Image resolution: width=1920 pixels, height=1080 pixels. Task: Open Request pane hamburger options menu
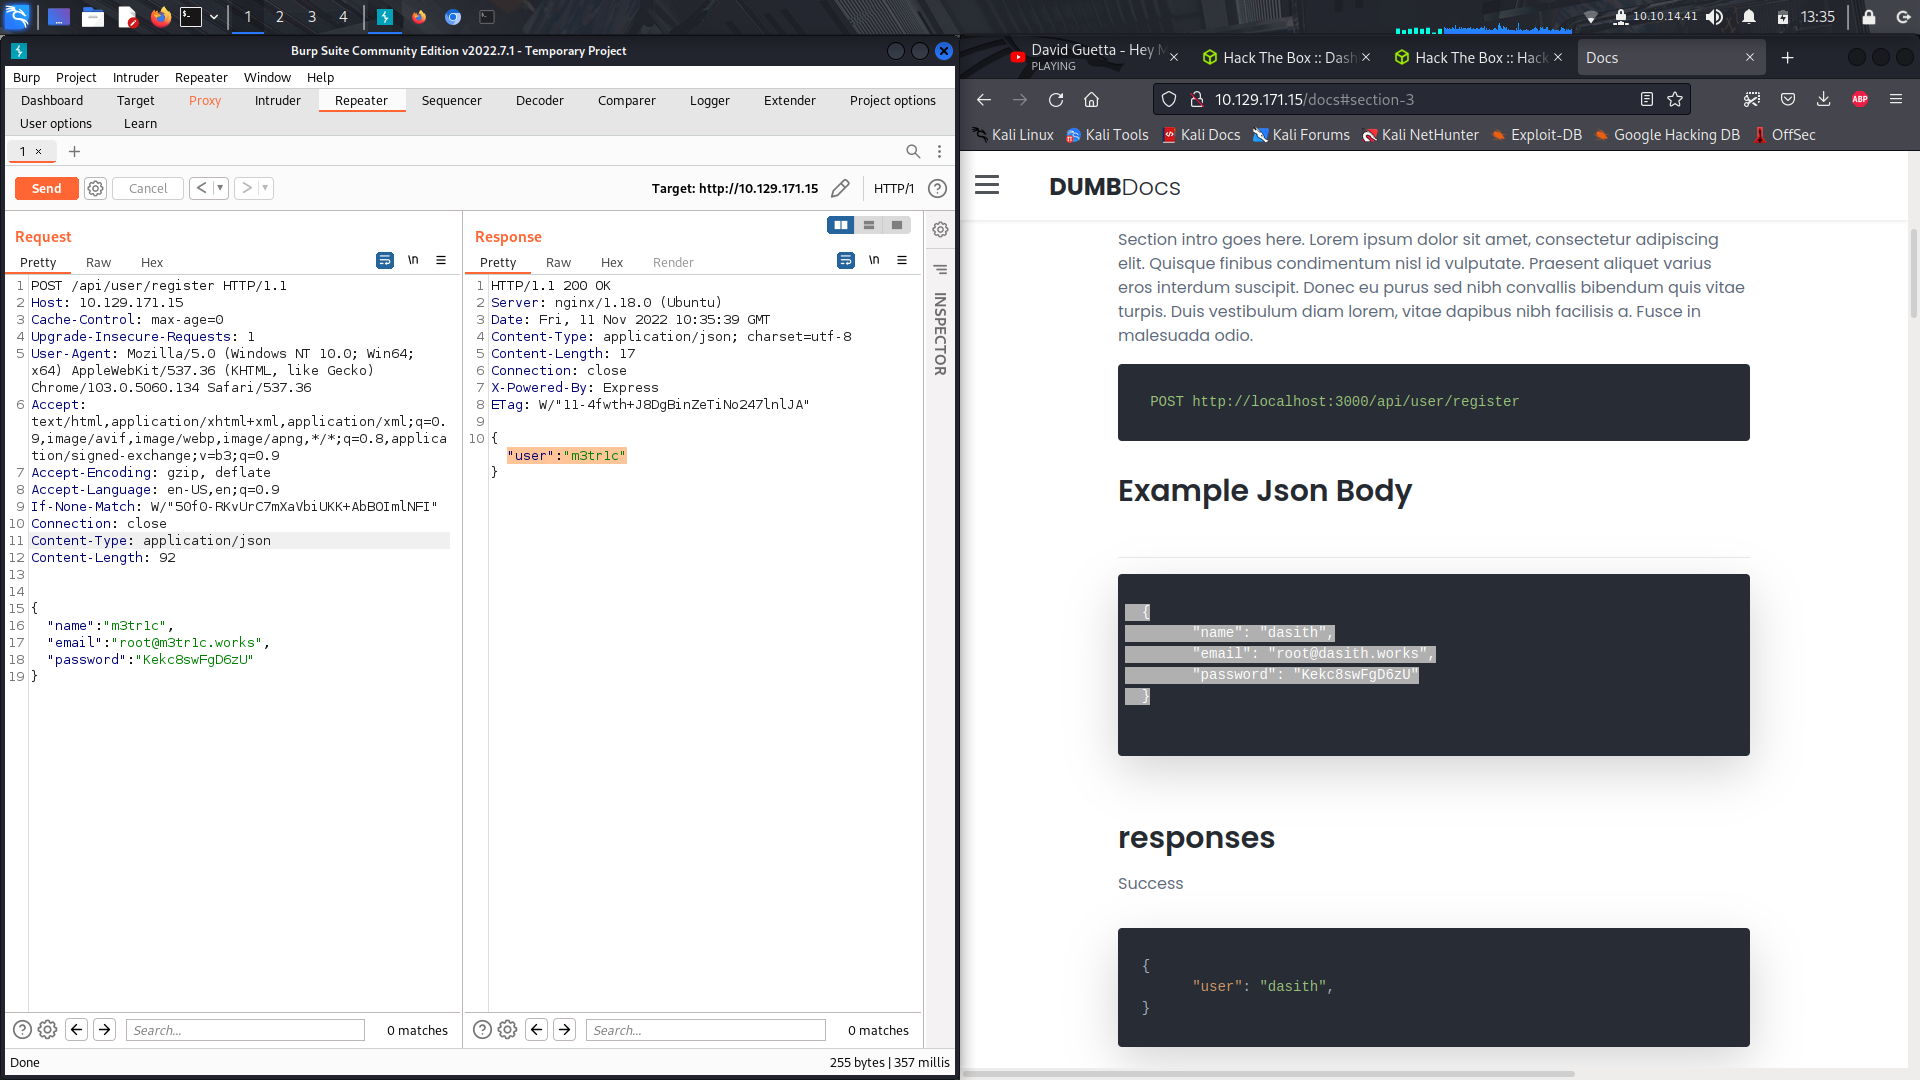(441, 260)
